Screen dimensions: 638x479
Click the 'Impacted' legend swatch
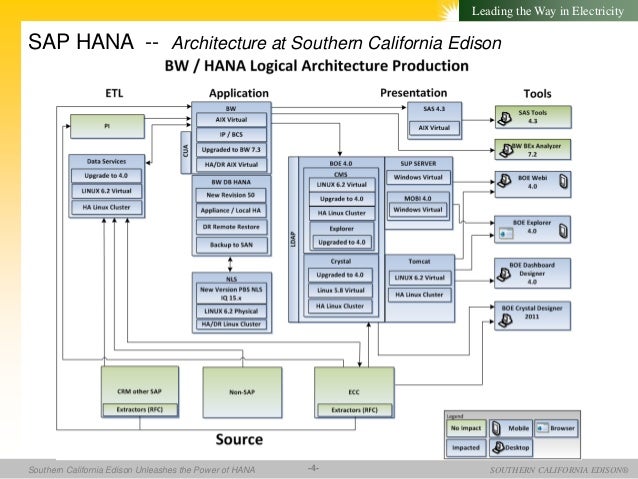coord(466,448)
